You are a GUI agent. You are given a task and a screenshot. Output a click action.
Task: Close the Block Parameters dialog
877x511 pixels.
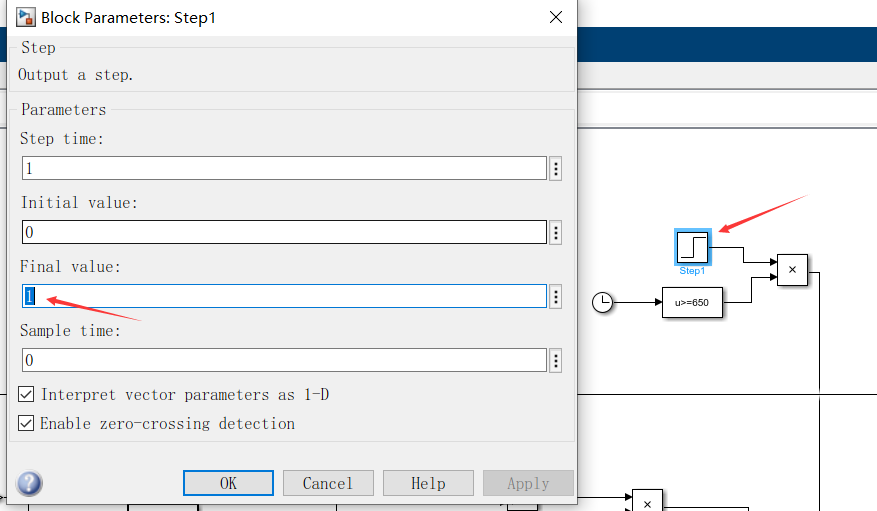tap(555, 17)
